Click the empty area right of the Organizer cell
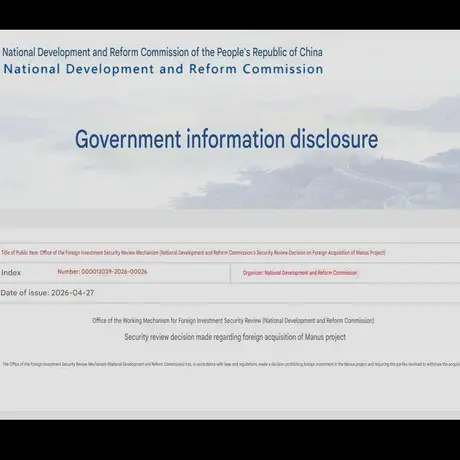460x460 pixels. (x=408, y=273)
